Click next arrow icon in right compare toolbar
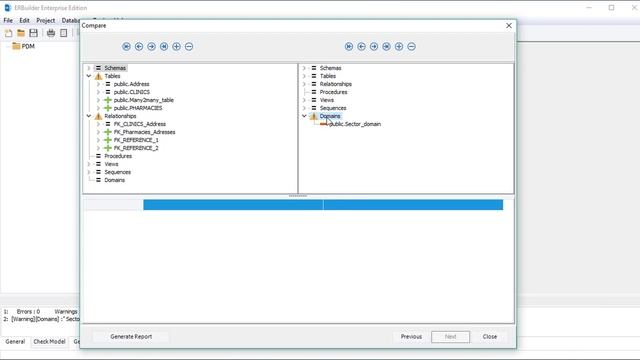640x360 pixels. (x=374, y=47)
